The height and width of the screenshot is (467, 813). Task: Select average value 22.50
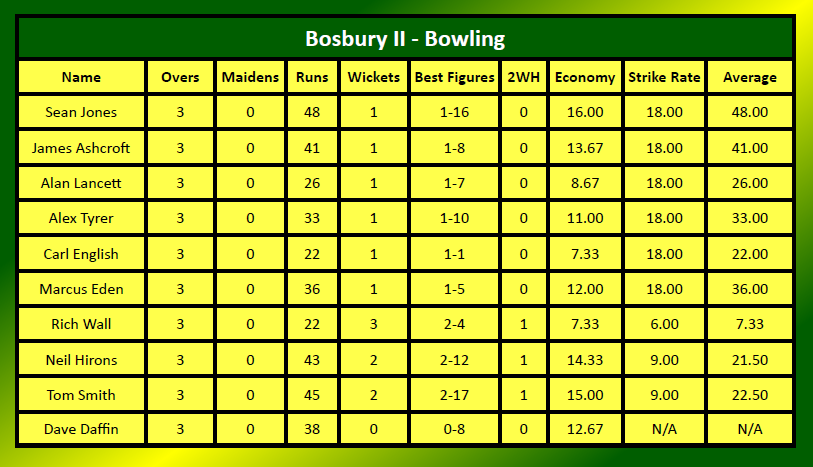[x=750, y=395]
